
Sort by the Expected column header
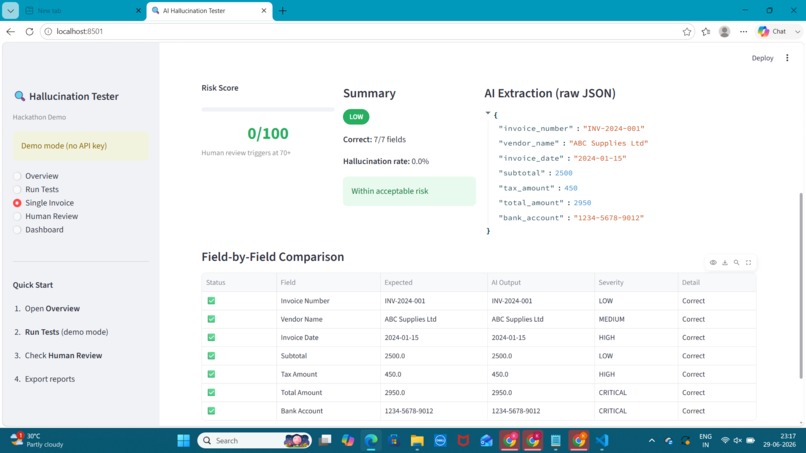coord(433,282)
